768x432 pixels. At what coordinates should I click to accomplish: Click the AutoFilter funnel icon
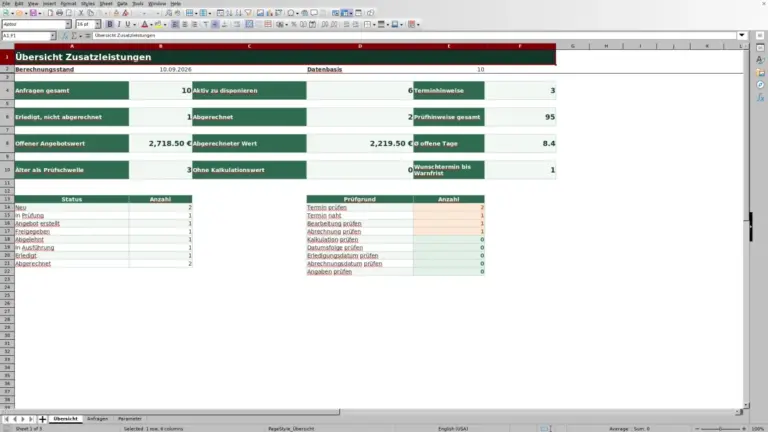[x=248, y=13]
